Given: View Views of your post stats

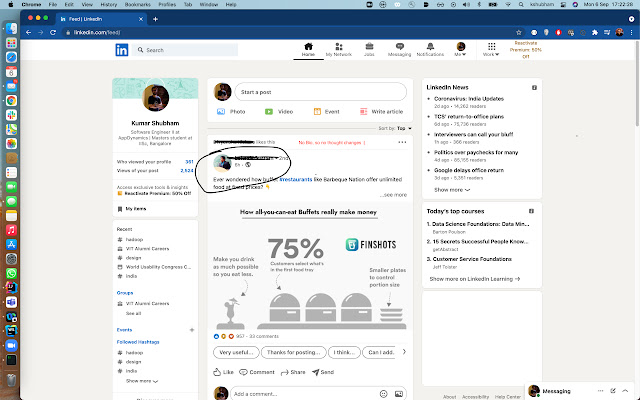Looking at the screenshot, I should (155, 171).
